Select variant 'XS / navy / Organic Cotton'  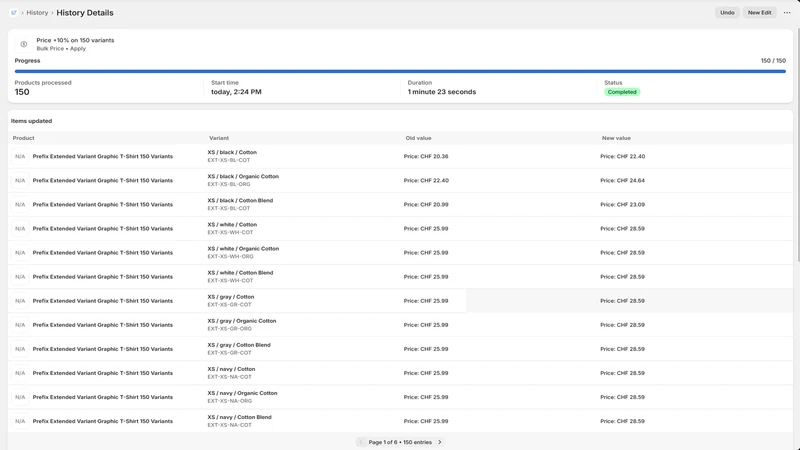pos(242,393)
